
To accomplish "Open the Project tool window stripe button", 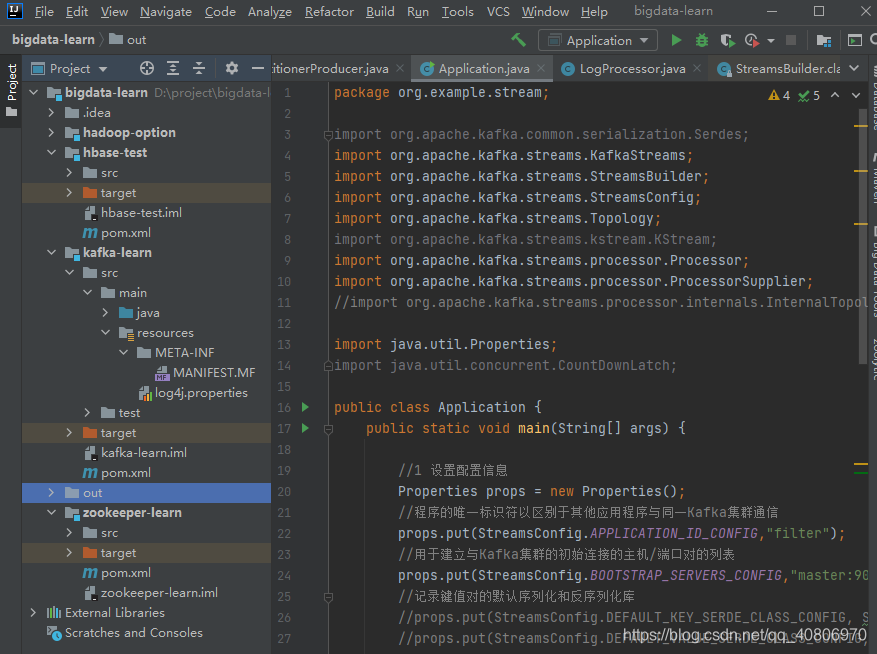I will [x=11, y=90].
